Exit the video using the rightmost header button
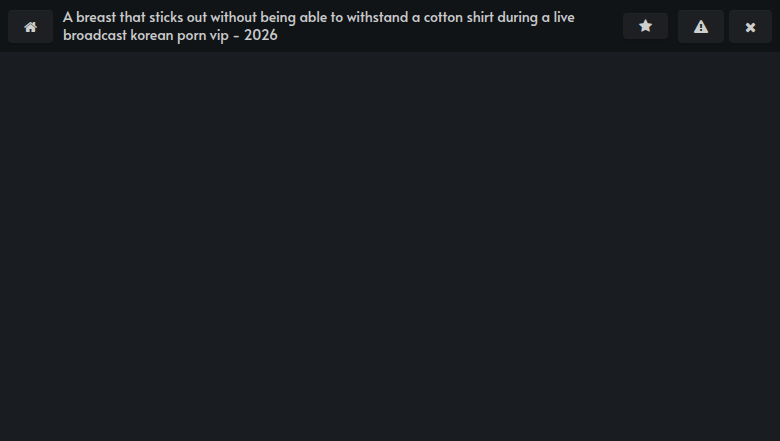780x441 pixels. click(750, 27)
